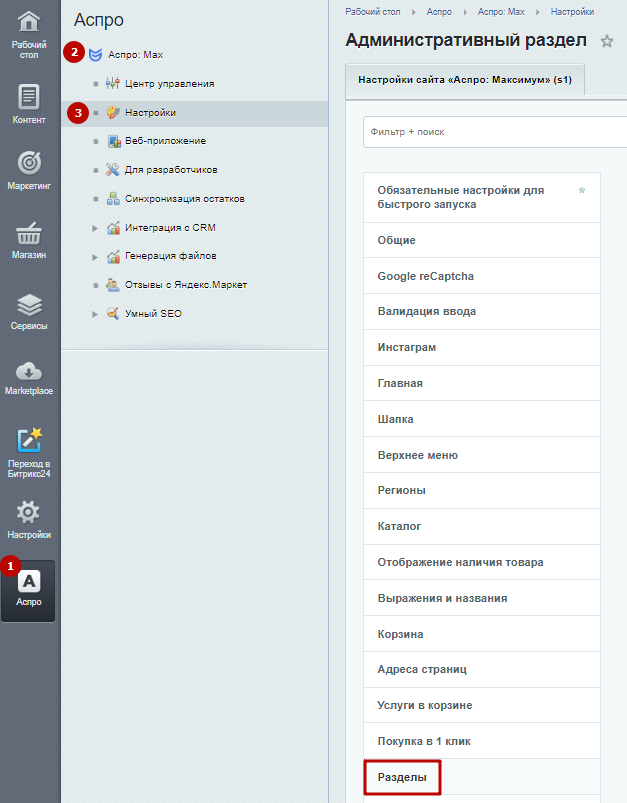Screen dimensions: 627x803
Task: Click the Генерация файлов chart icon
Action: (x=113, y=256)
